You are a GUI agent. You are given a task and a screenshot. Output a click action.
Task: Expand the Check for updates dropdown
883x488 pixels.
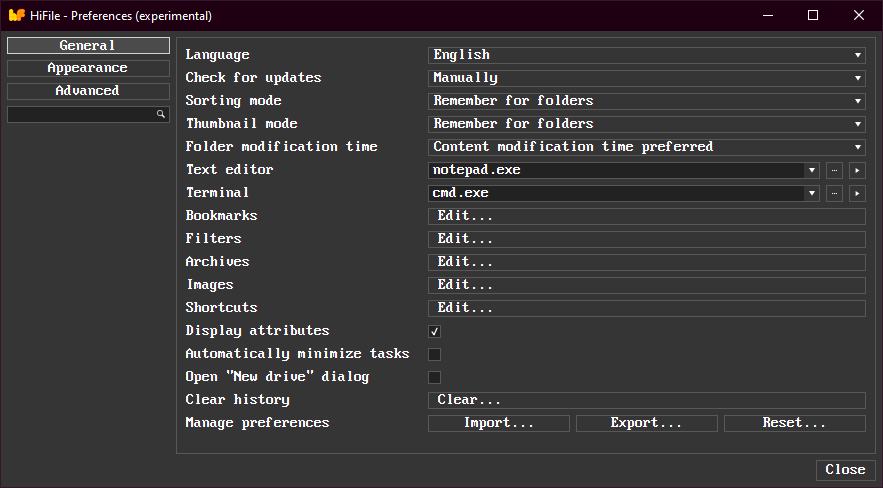pyautogui.click(x=646, y=78)
